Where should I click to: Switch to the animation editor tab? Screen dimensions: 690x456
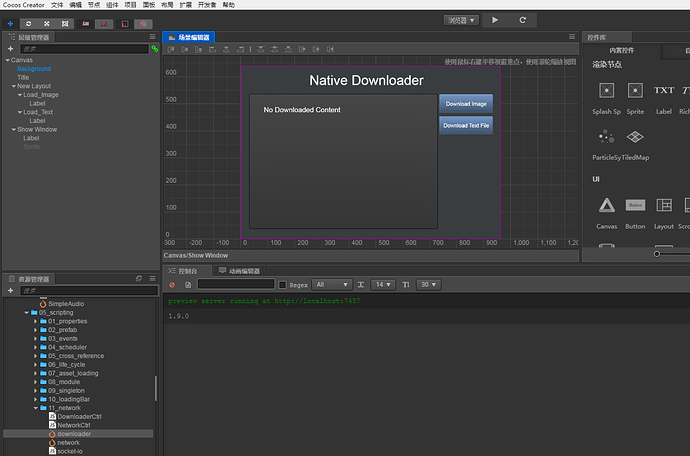[239, 271]
